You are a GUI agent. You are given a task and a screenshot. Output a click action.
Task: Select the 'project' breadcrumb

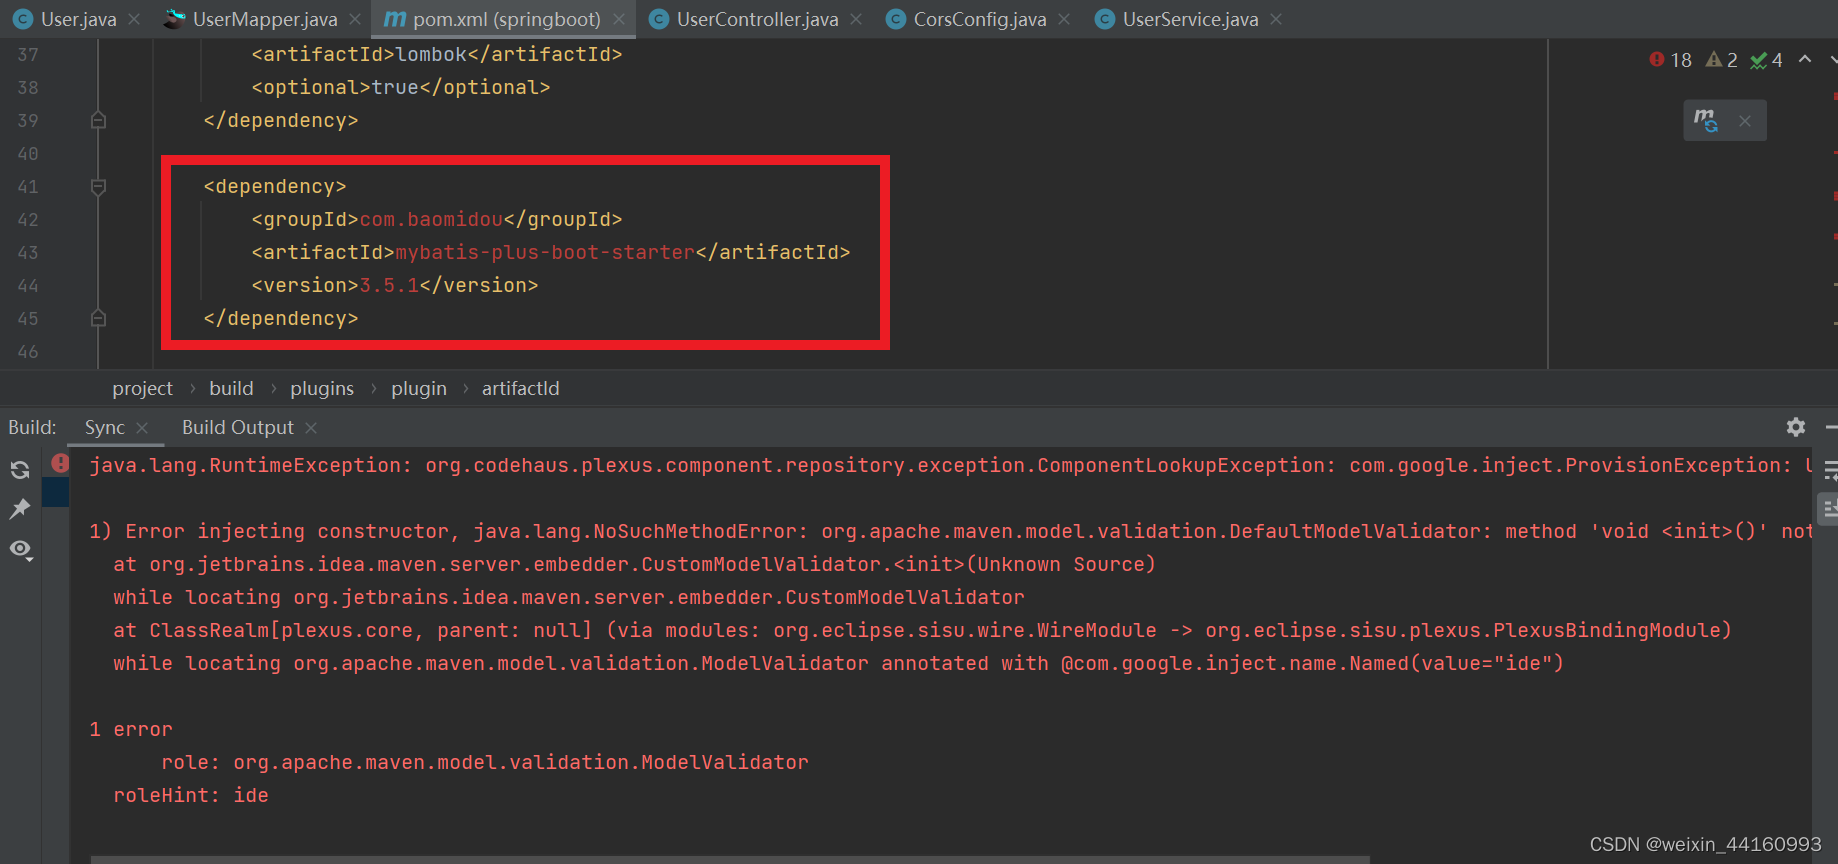pos(142,388)
